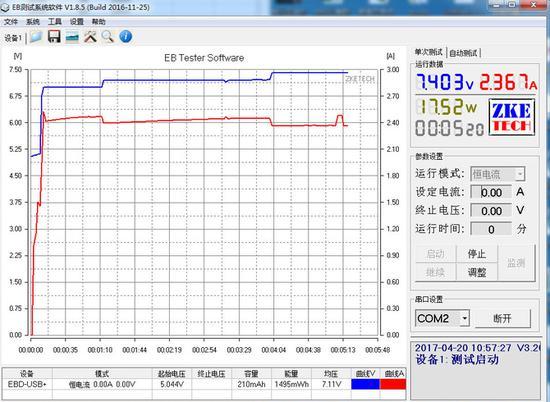550x402 pixels.
Task: Click the 启动 start button
Action: click(x=435, y=254)
